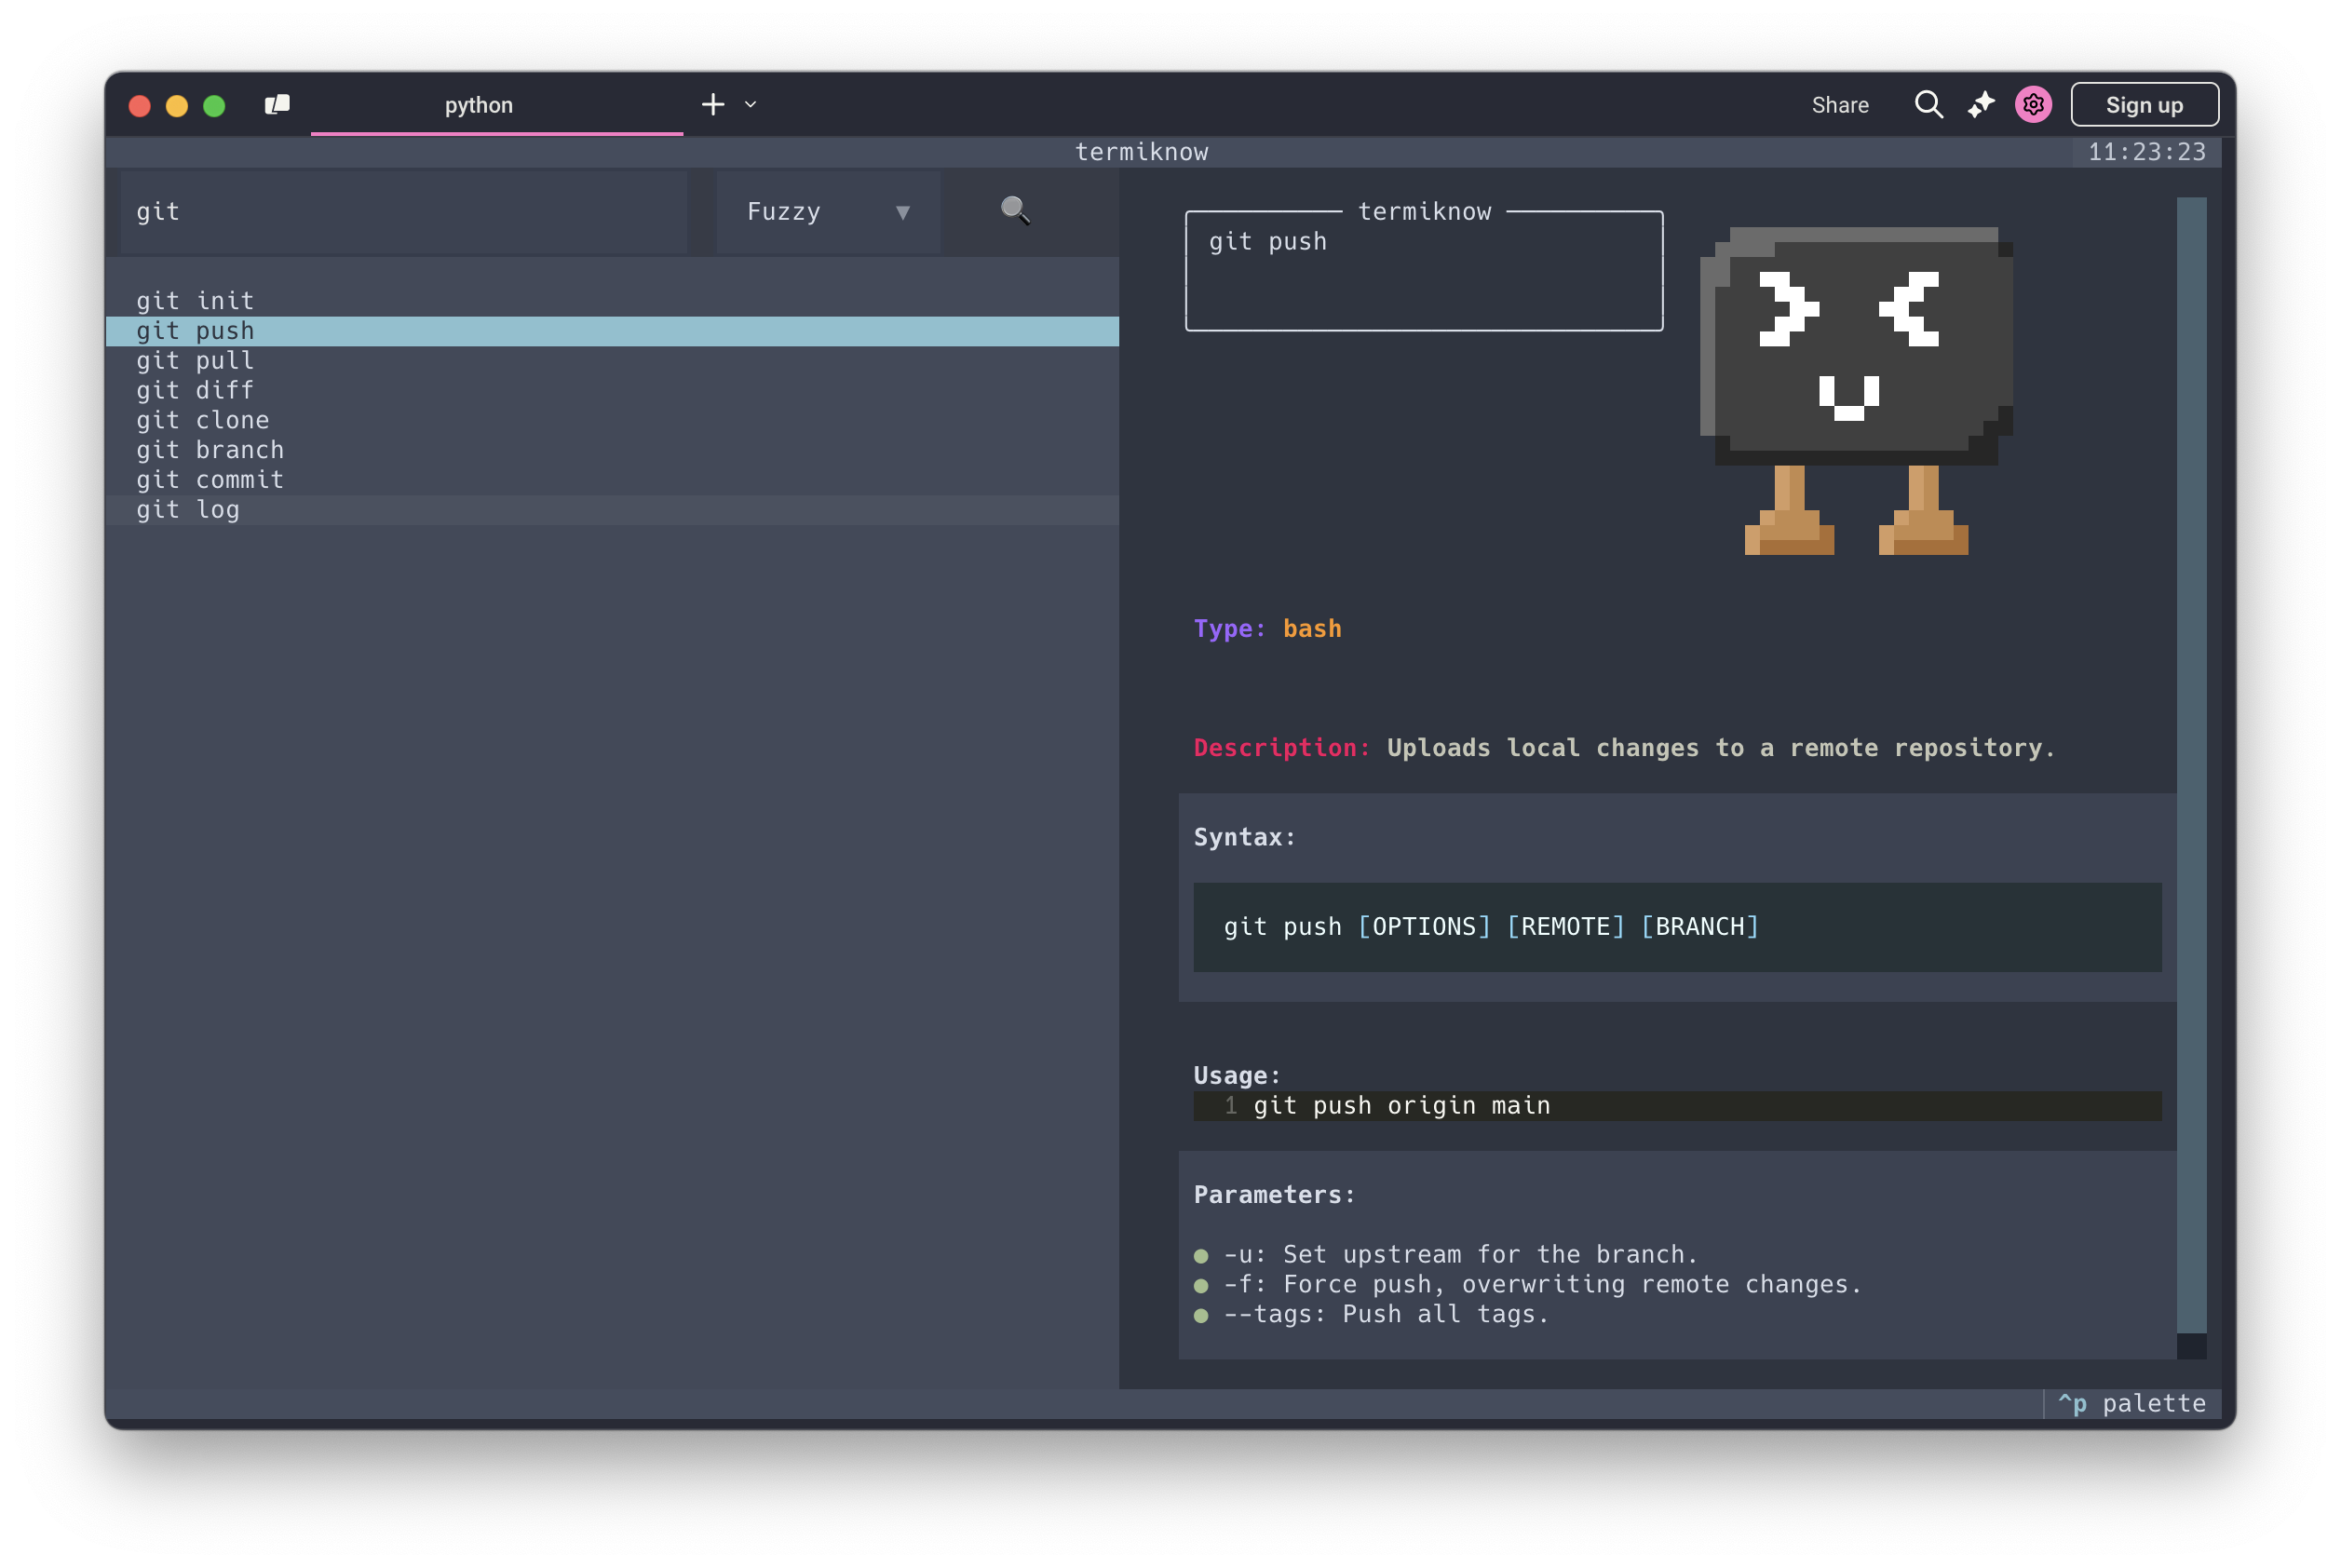Click the git push origin main usage line

tap(1401, 1105)
